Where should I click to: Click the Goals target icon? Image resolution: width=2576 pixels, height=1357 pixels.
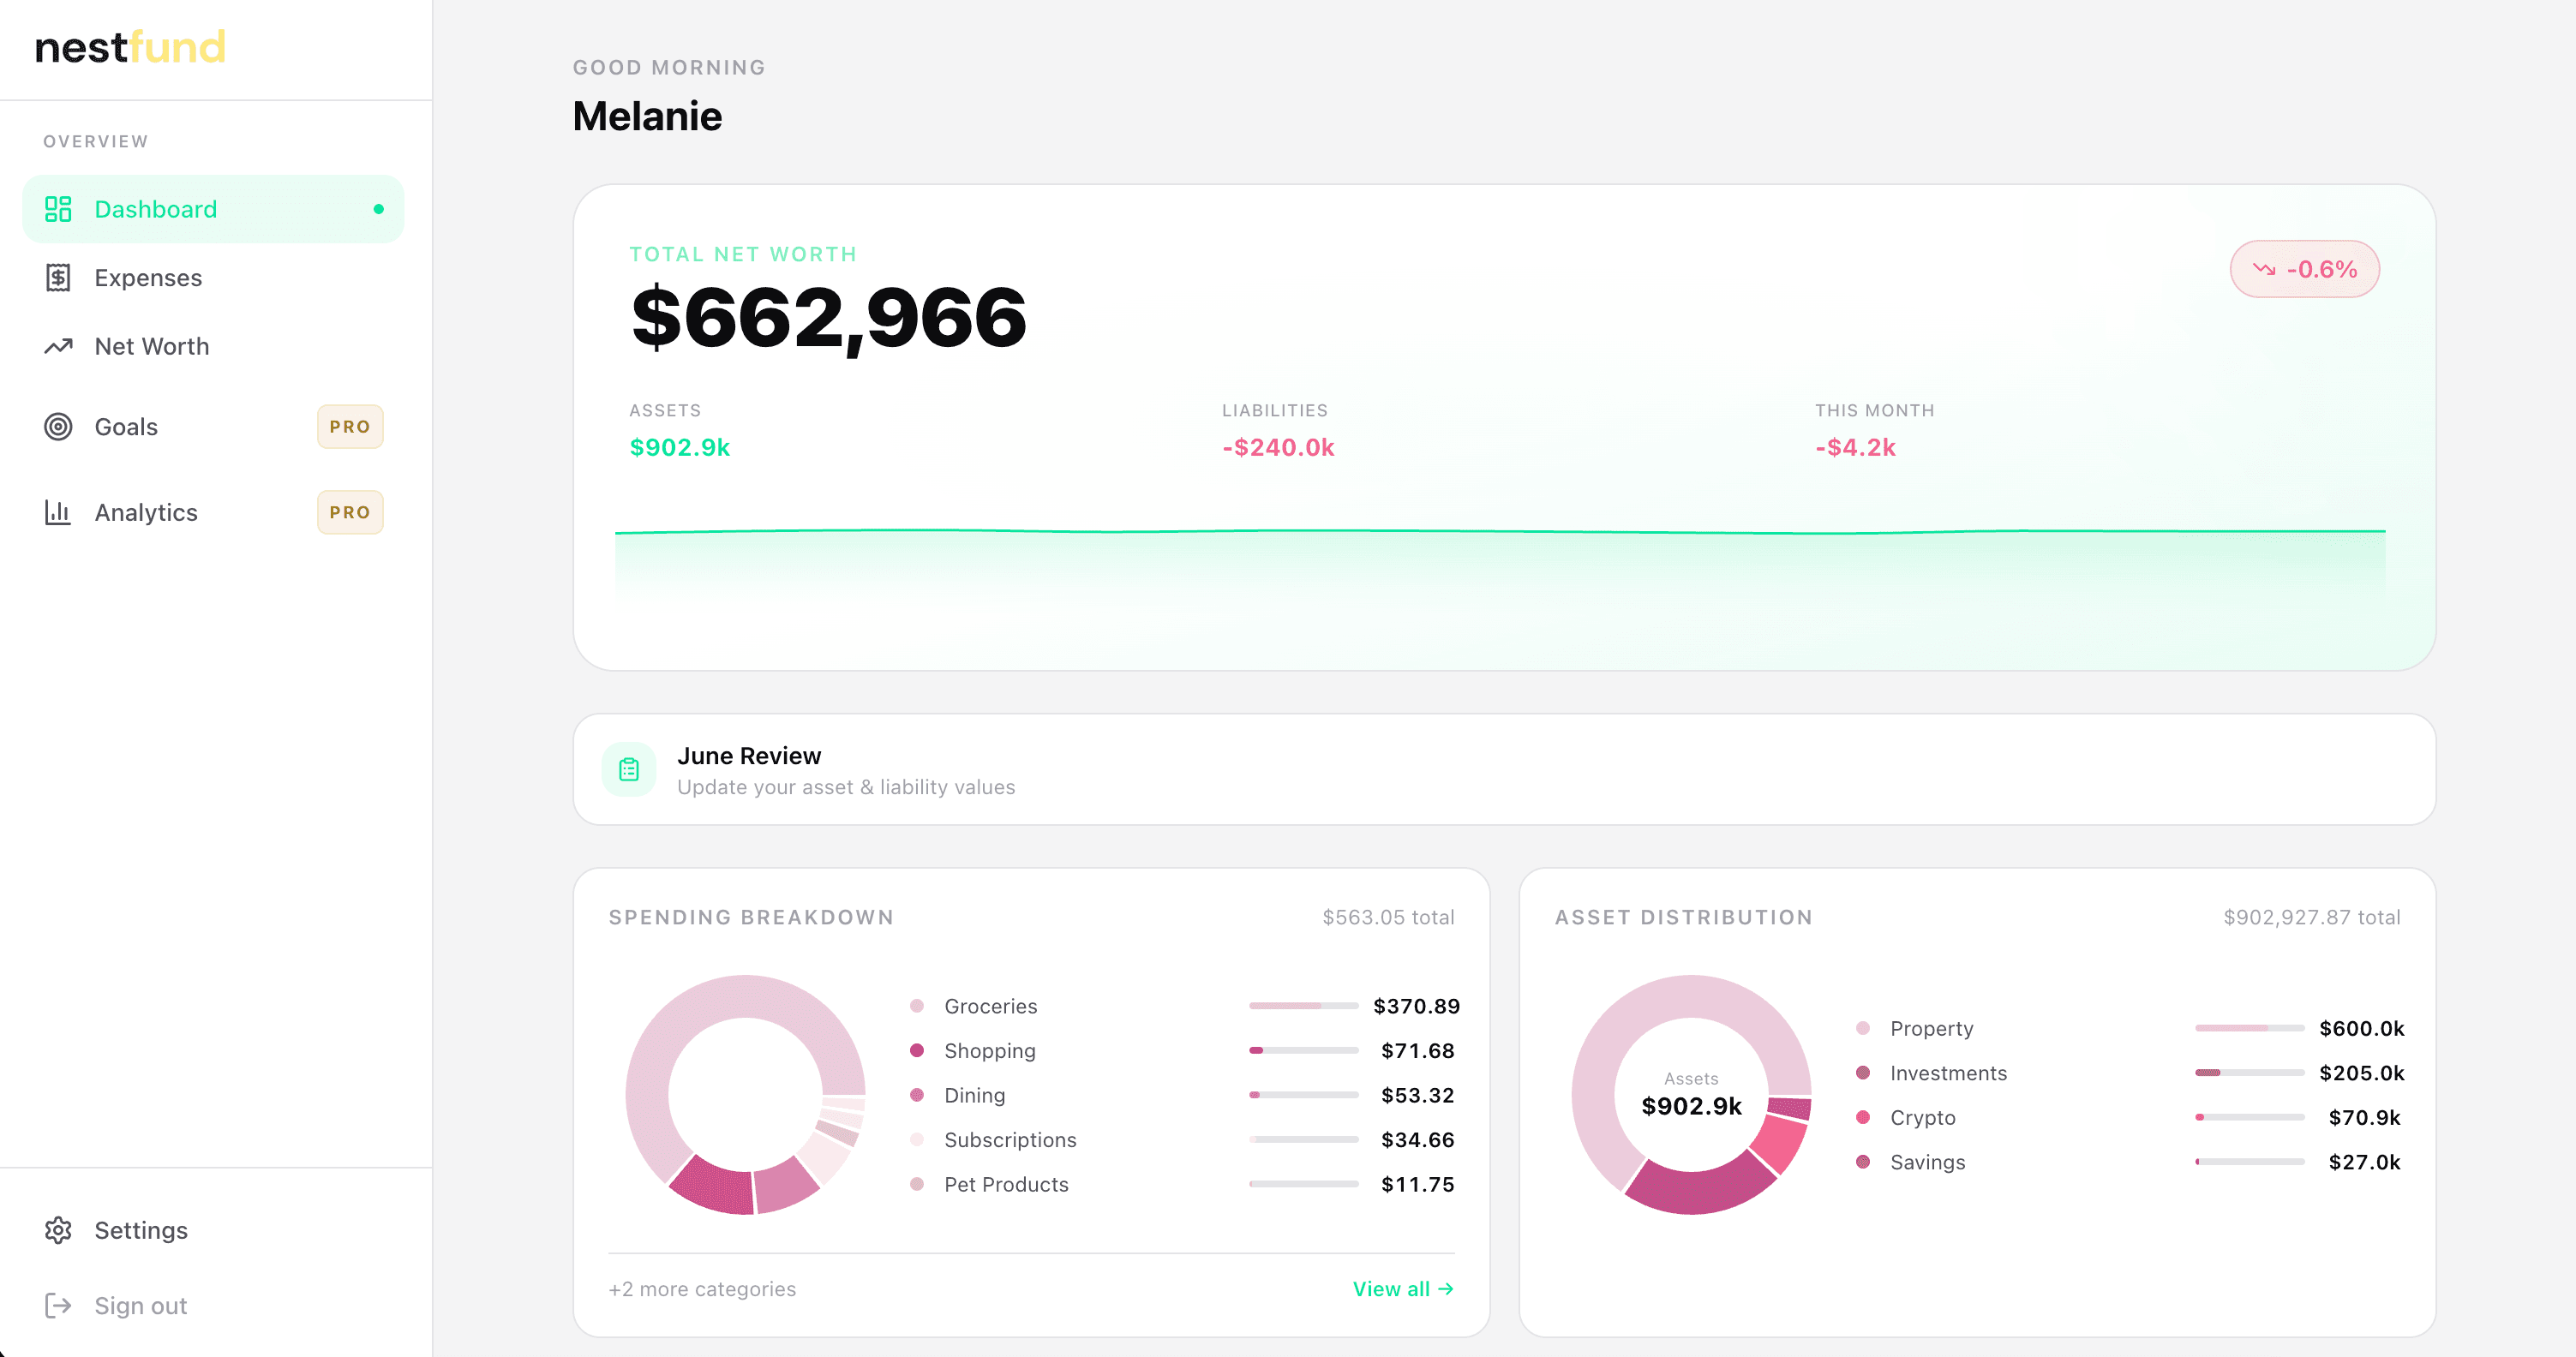point(58,427)
